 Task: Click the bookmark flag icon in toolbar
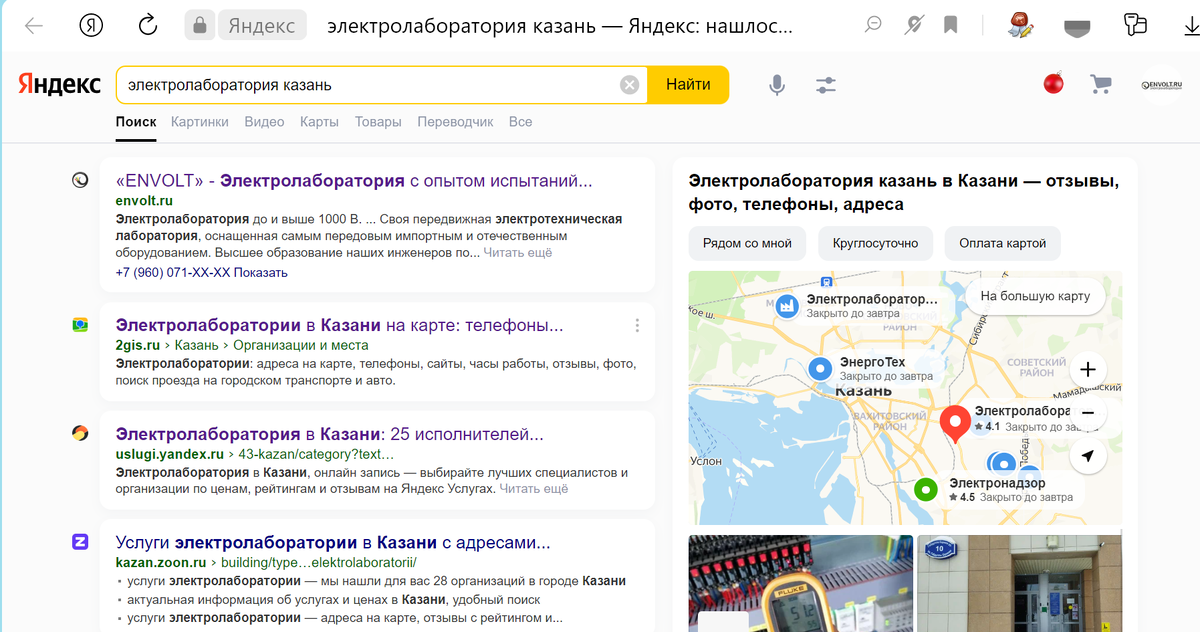point(949,26)
